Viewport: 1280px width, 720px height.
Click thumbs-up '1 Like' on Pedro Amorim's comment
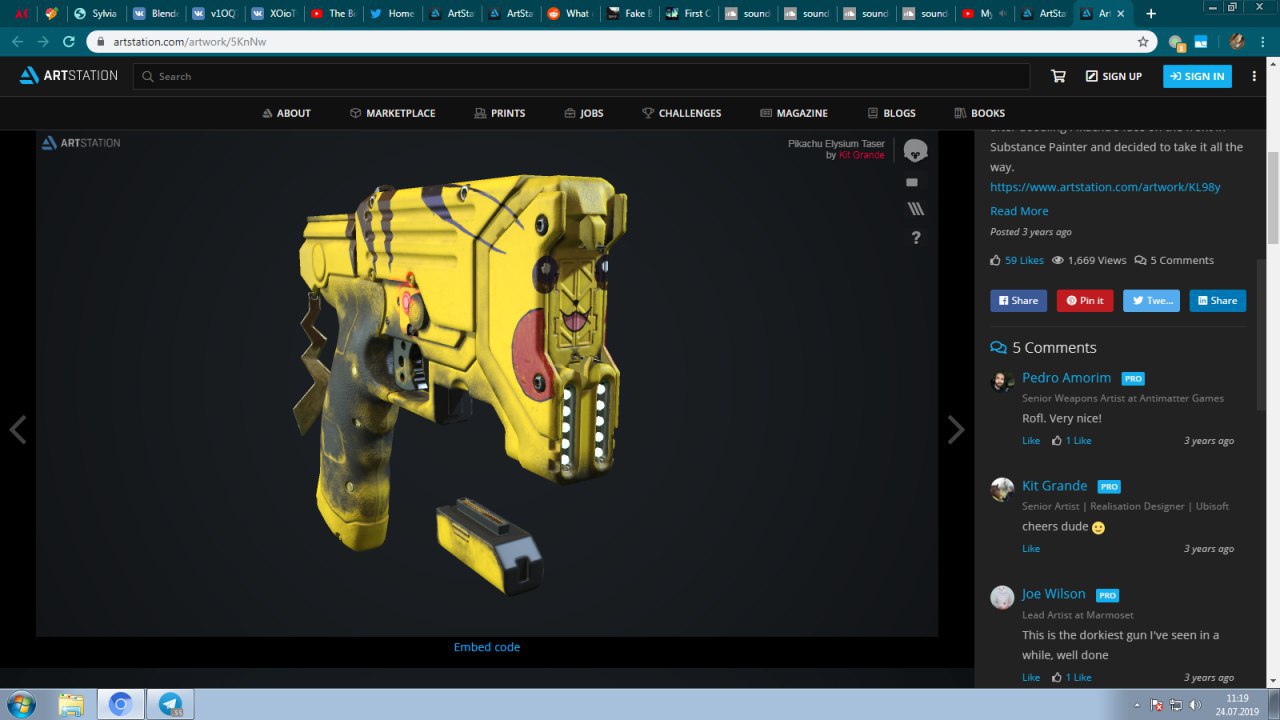(x=1071, y=440)
